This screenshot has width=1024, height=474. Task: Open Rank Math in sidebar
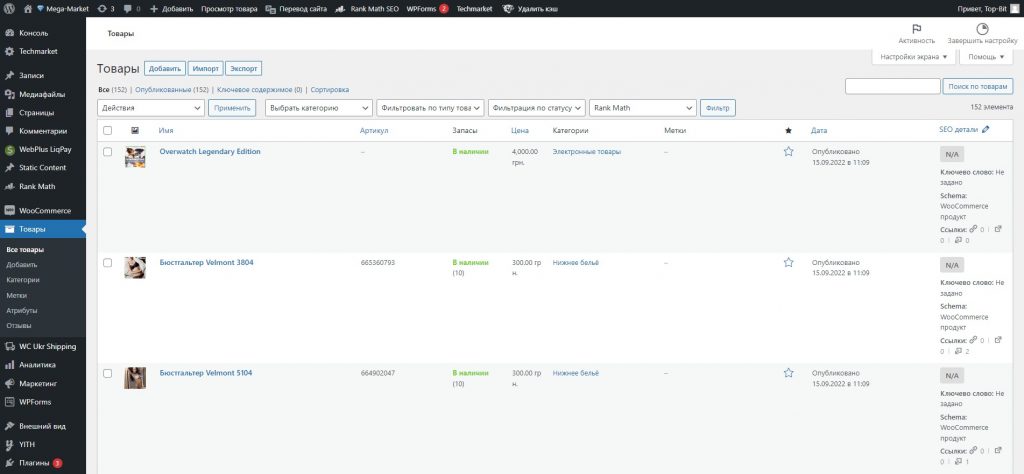43,186
